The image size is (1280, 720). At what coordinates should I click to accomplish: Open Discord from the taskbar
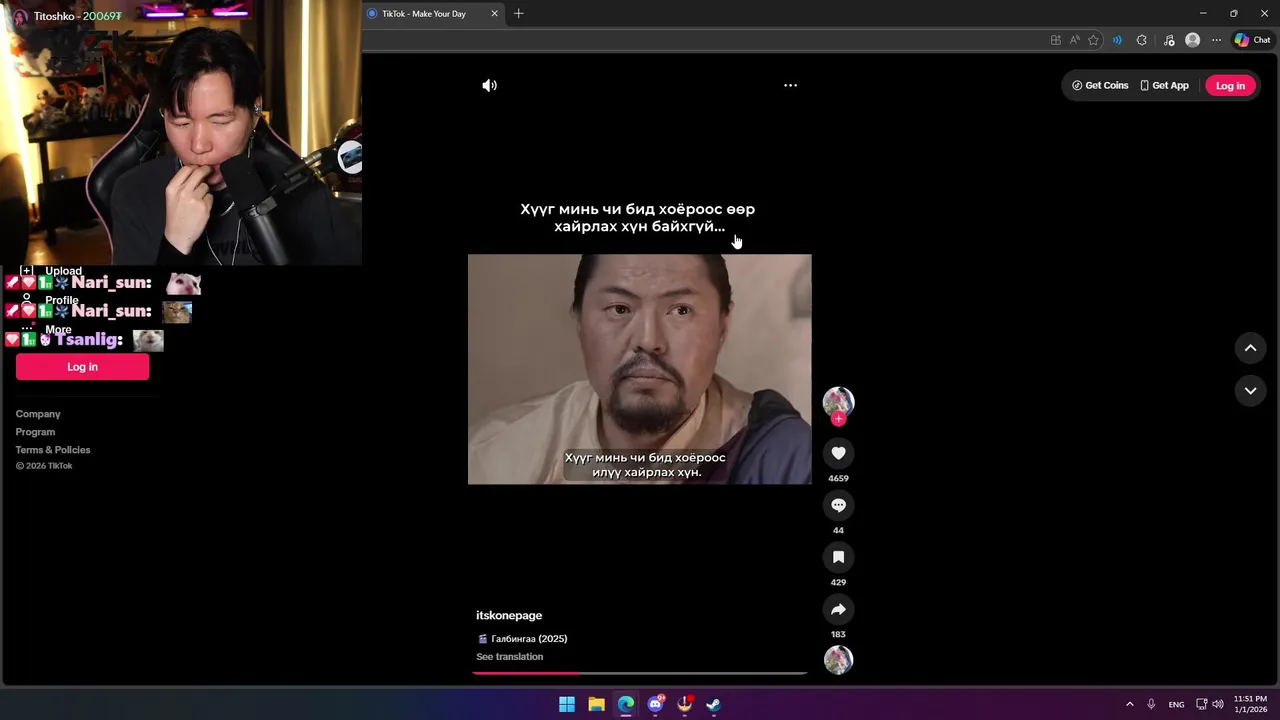655,704
